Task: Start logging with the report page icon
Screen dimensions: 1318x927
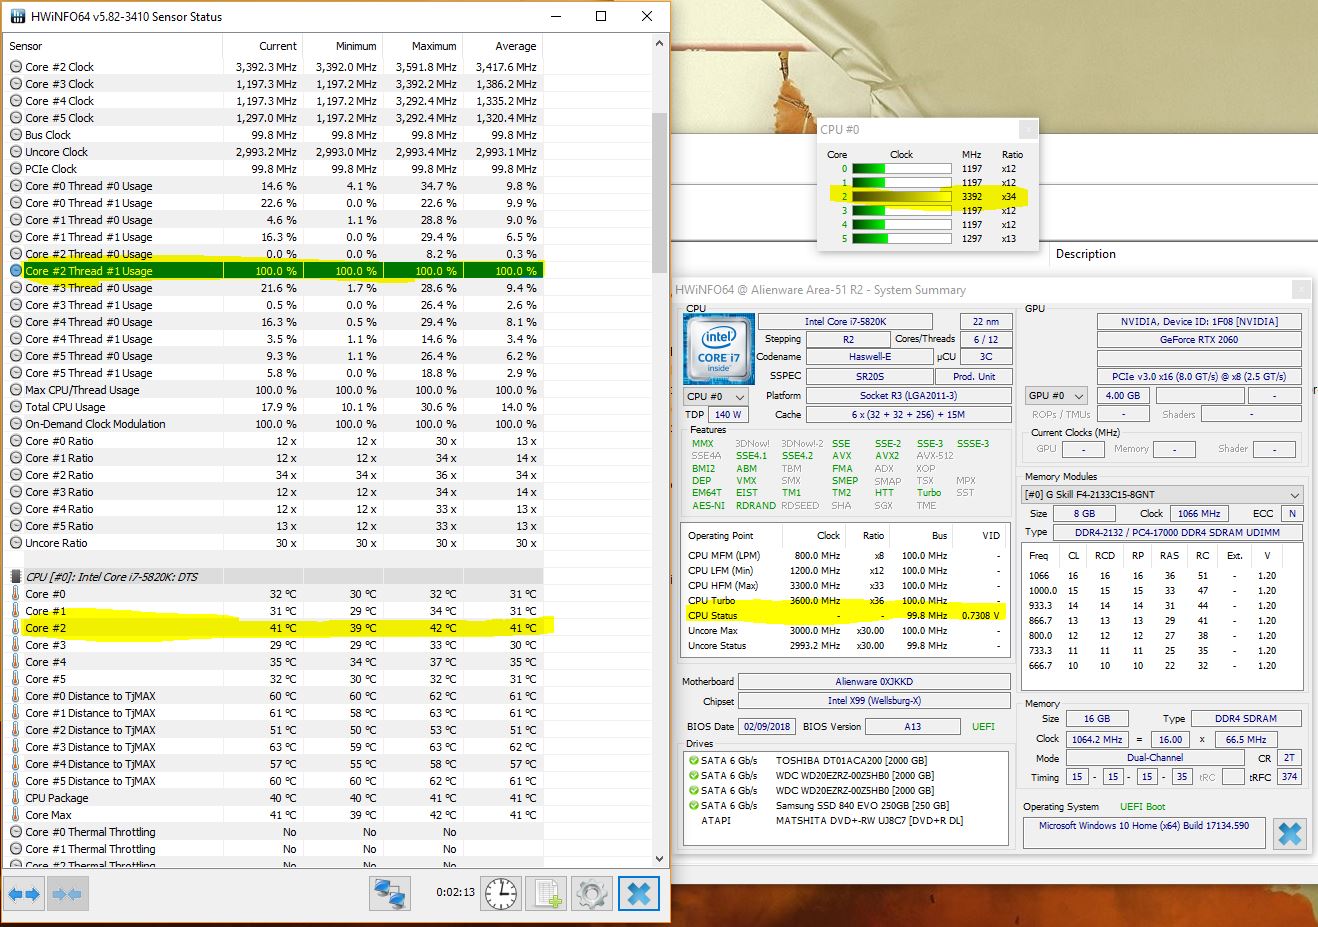Action: 546,893
